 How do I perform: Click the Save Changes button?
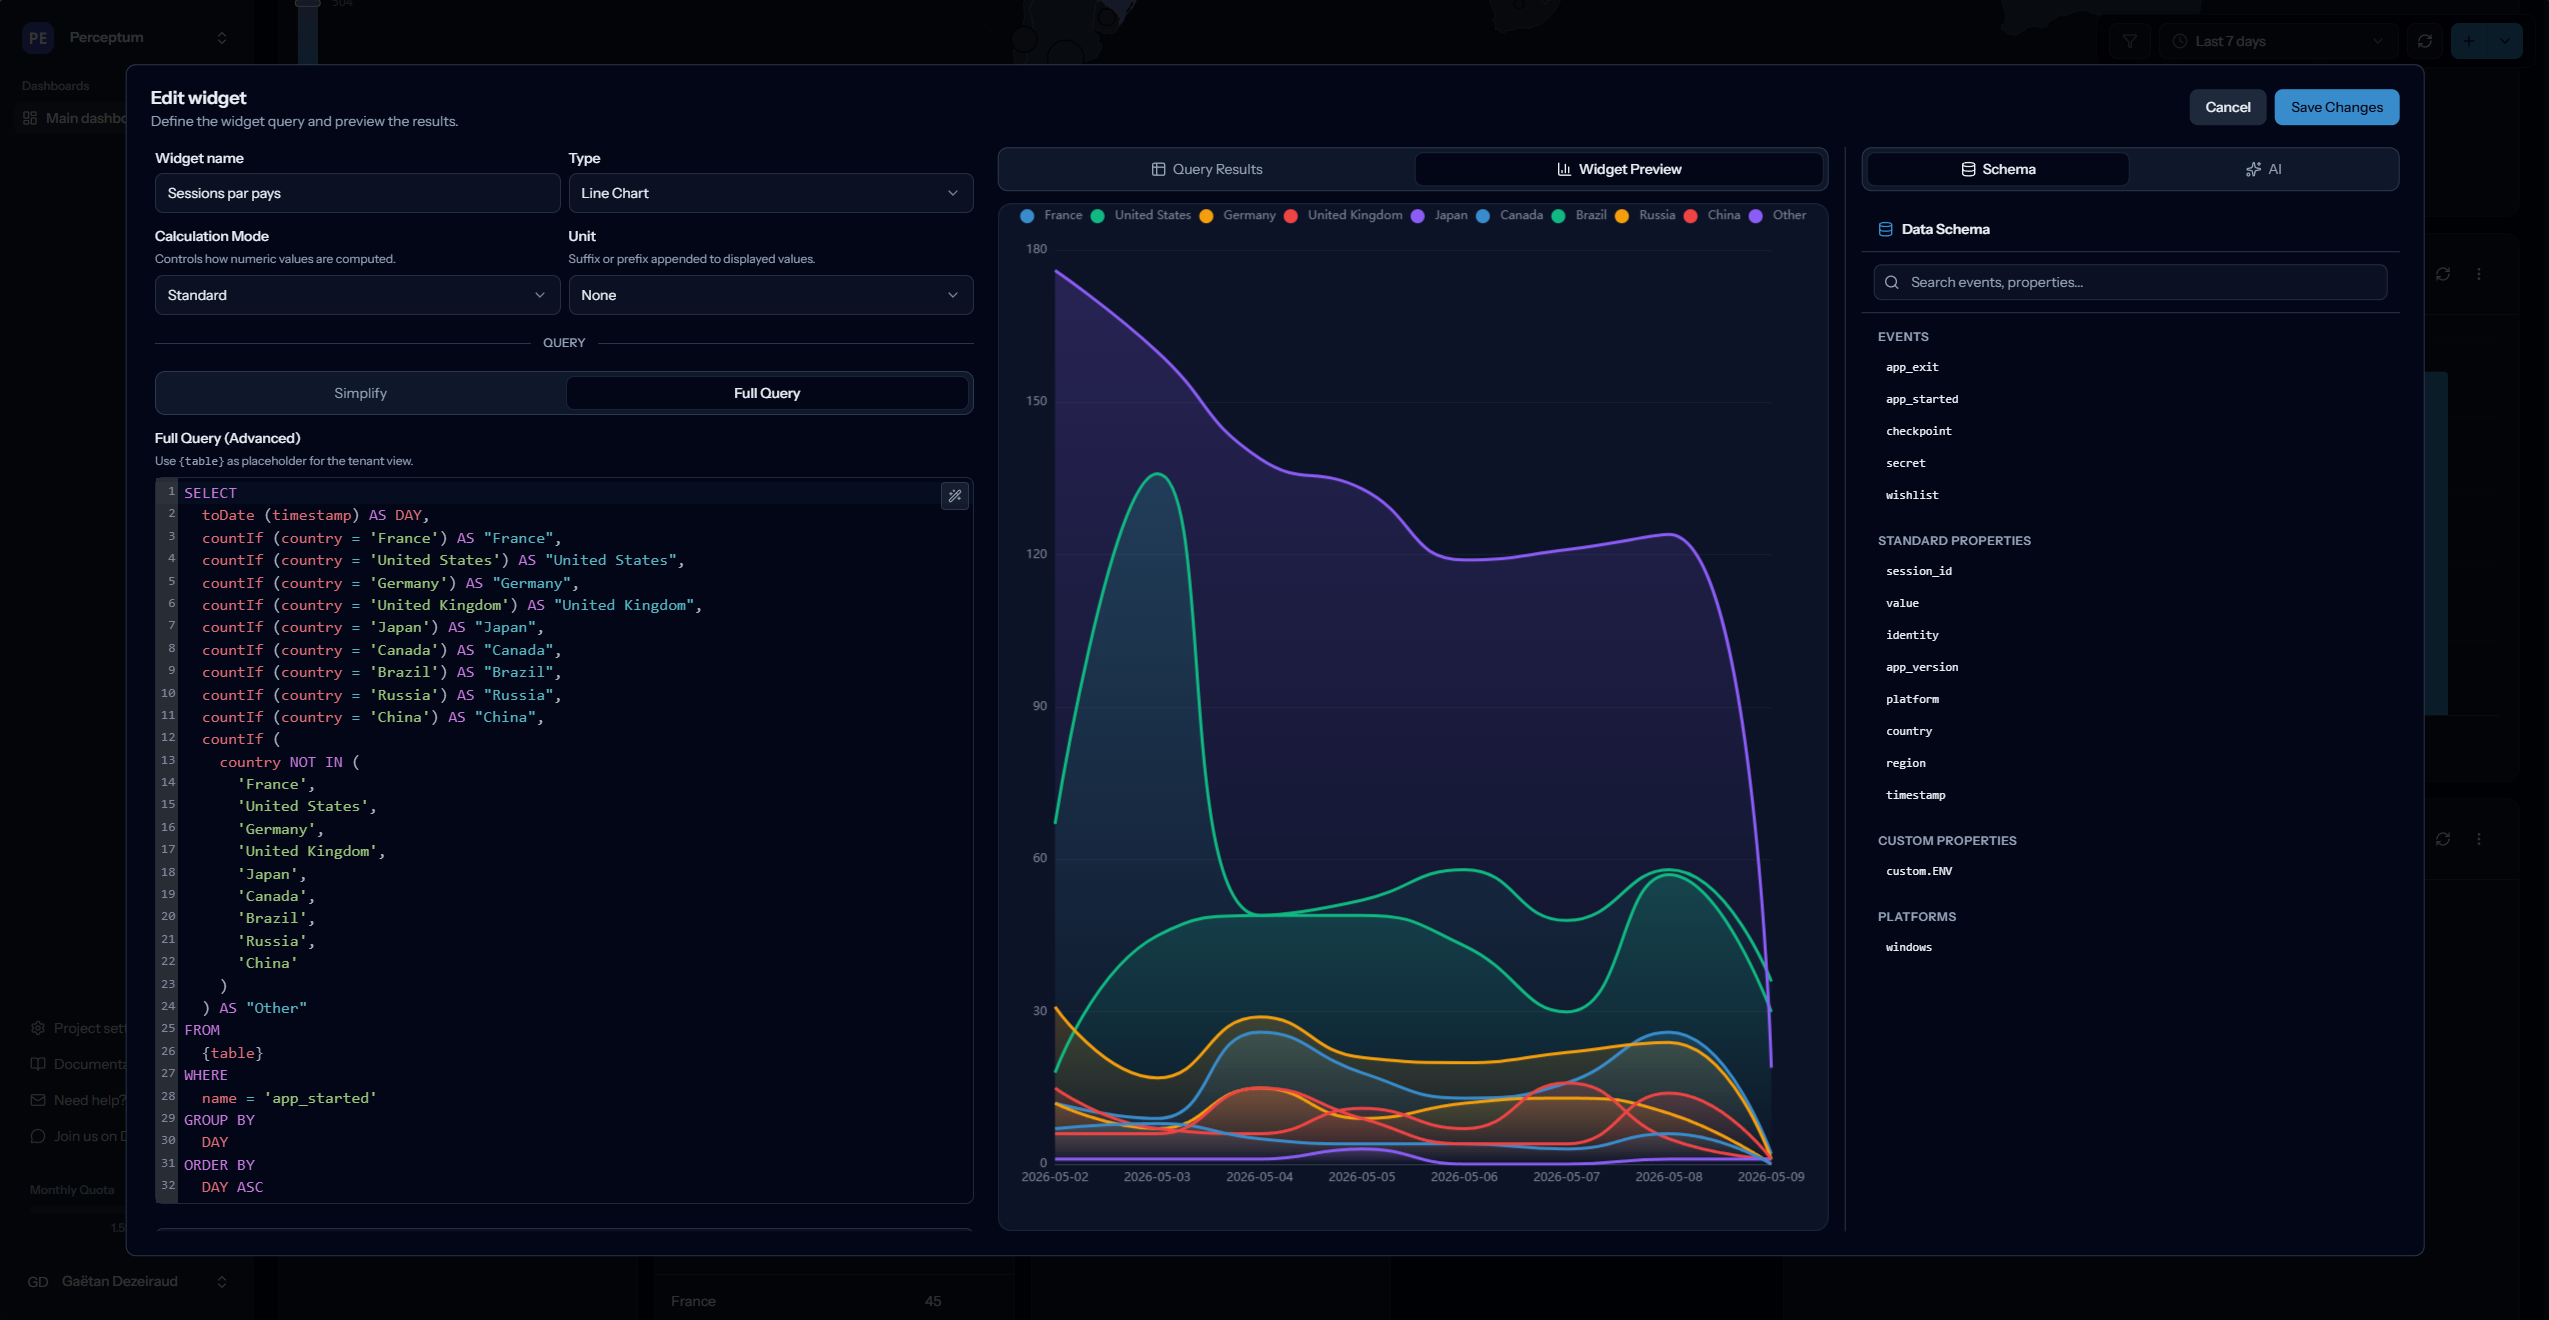click(x=2336, y=107)
